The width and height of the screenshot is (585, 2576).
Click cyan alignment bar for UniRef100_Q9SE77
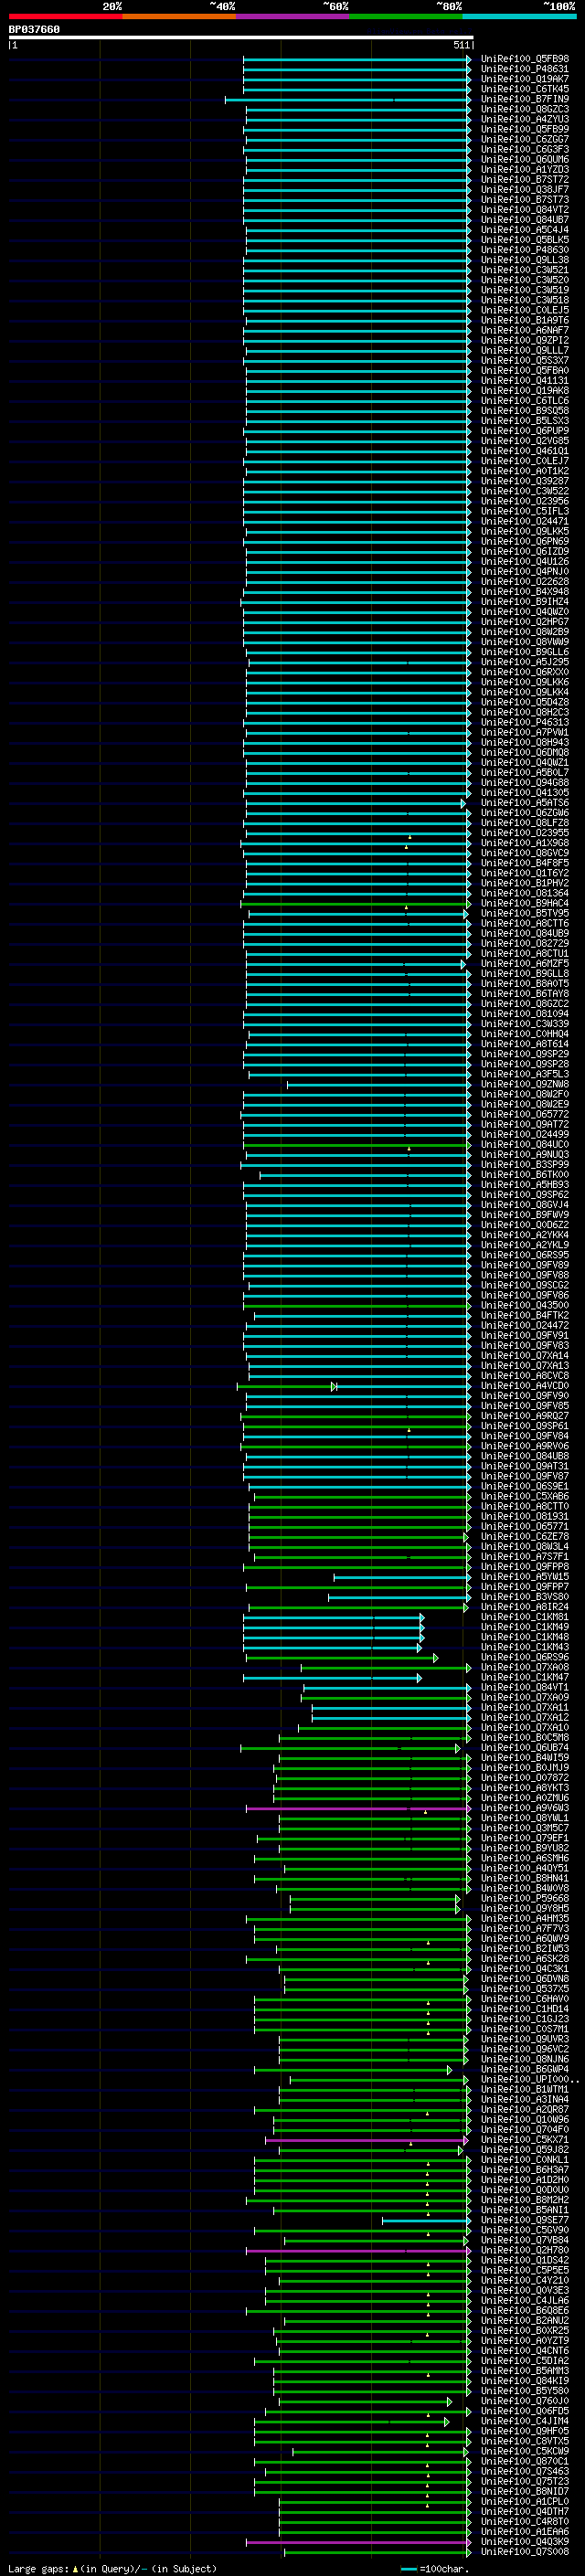pos(426,2220)
